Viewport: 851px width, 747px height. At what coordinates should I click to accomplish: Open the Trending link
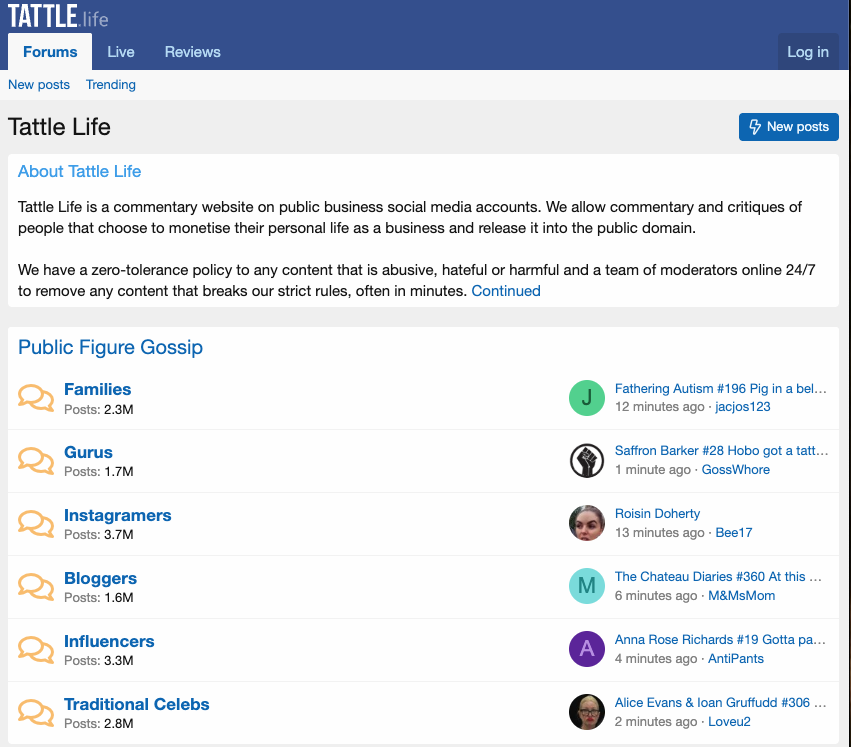click(x=111, y=85)
